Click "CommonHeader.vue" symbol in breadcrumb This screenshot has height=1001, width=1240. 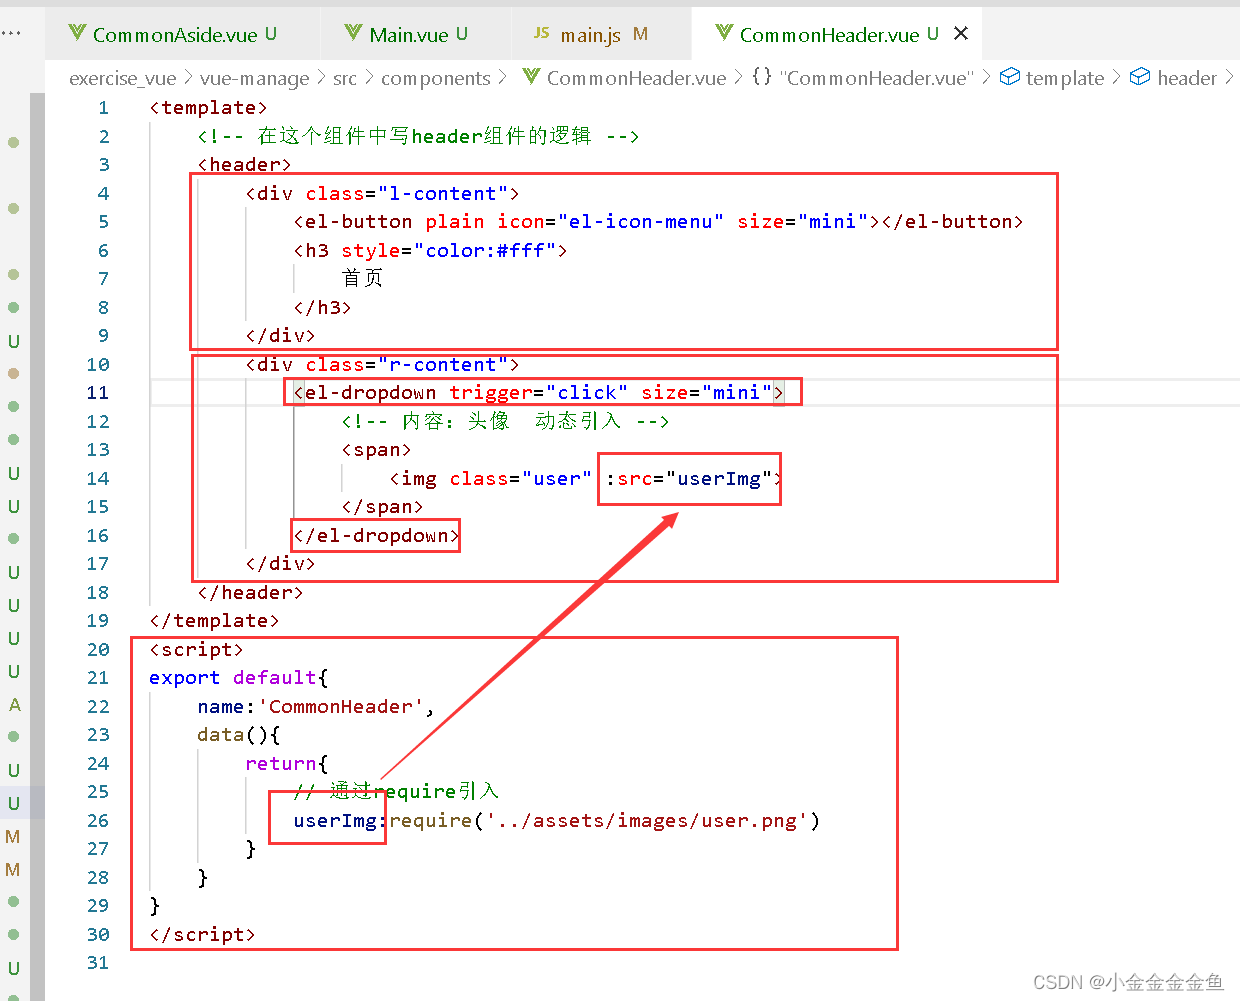coord(876,78)
